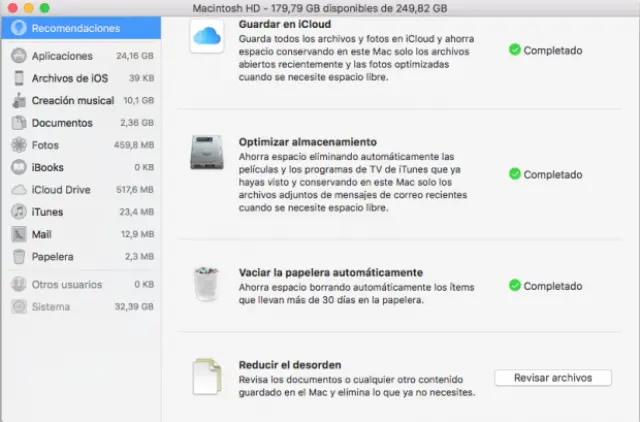Select the Recomendaciones lightbulb icon
The height and width of the screenshot is (422, 640).
(18, 28)
